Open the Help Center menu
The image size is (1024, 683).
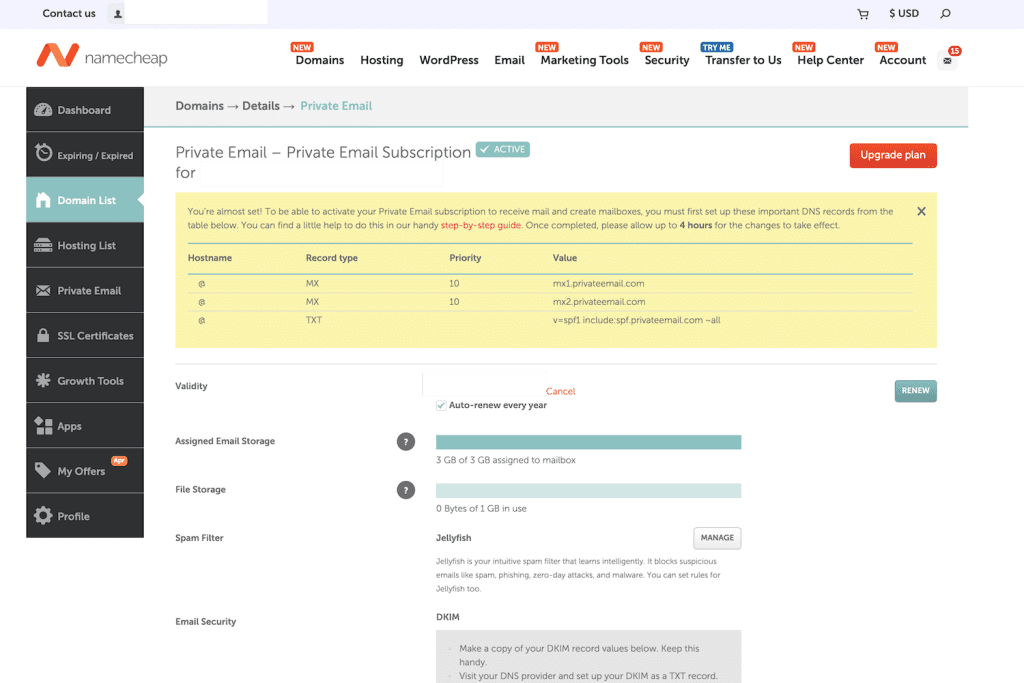(830, 59)
